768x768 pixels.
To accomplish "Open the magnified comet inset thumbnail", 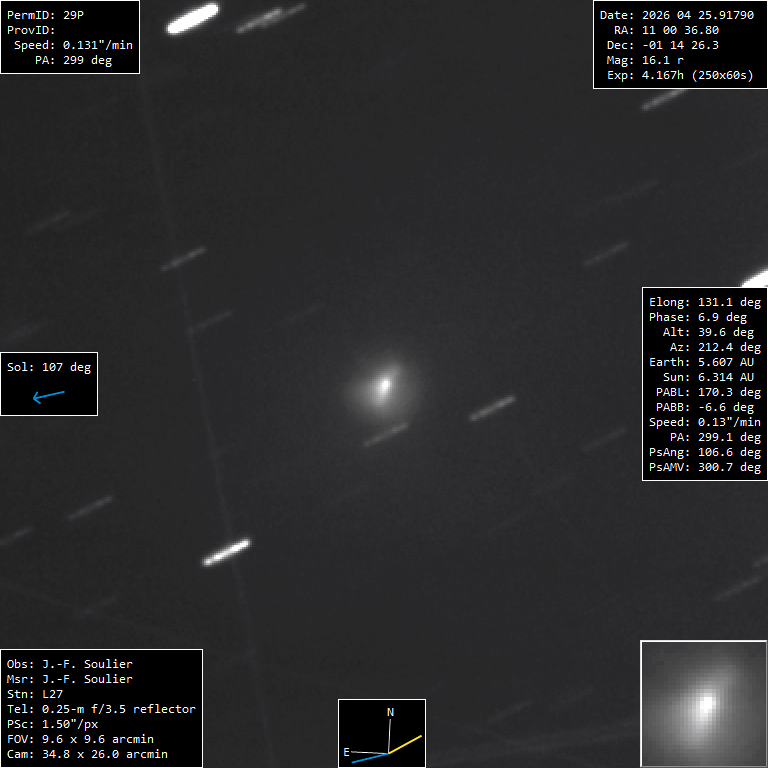I will [703, 703].
